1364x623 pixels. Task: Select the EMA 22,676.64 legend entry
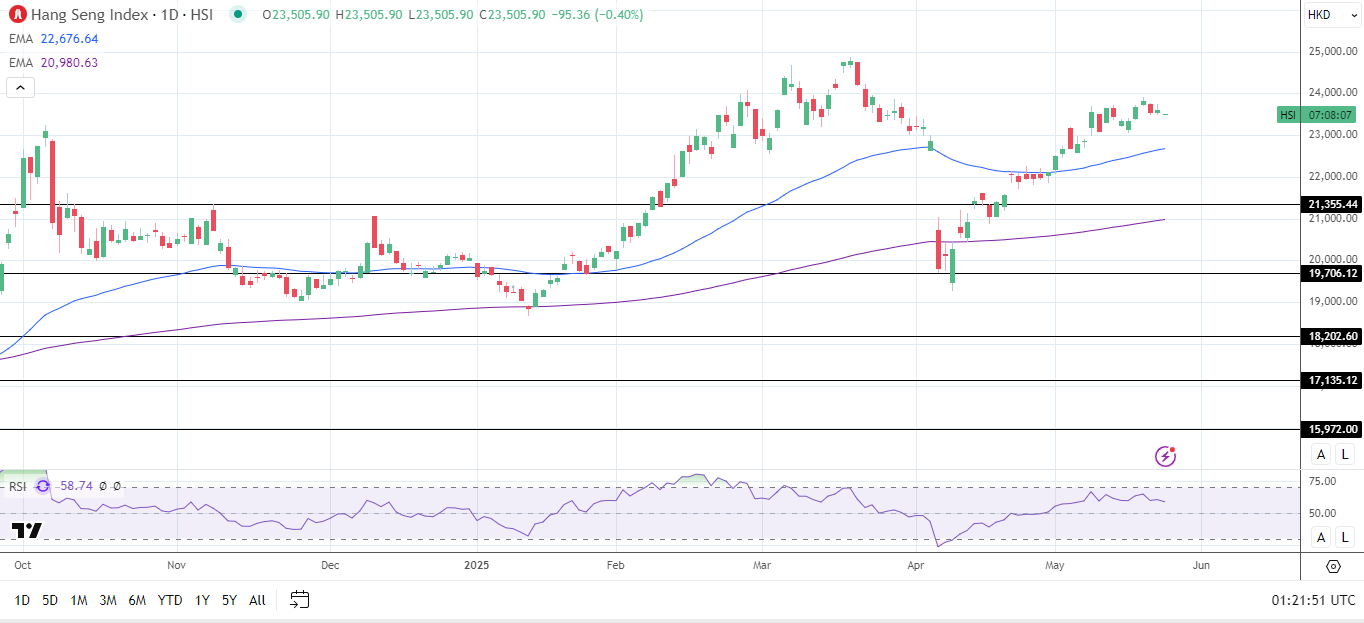(x=53, y=39)
